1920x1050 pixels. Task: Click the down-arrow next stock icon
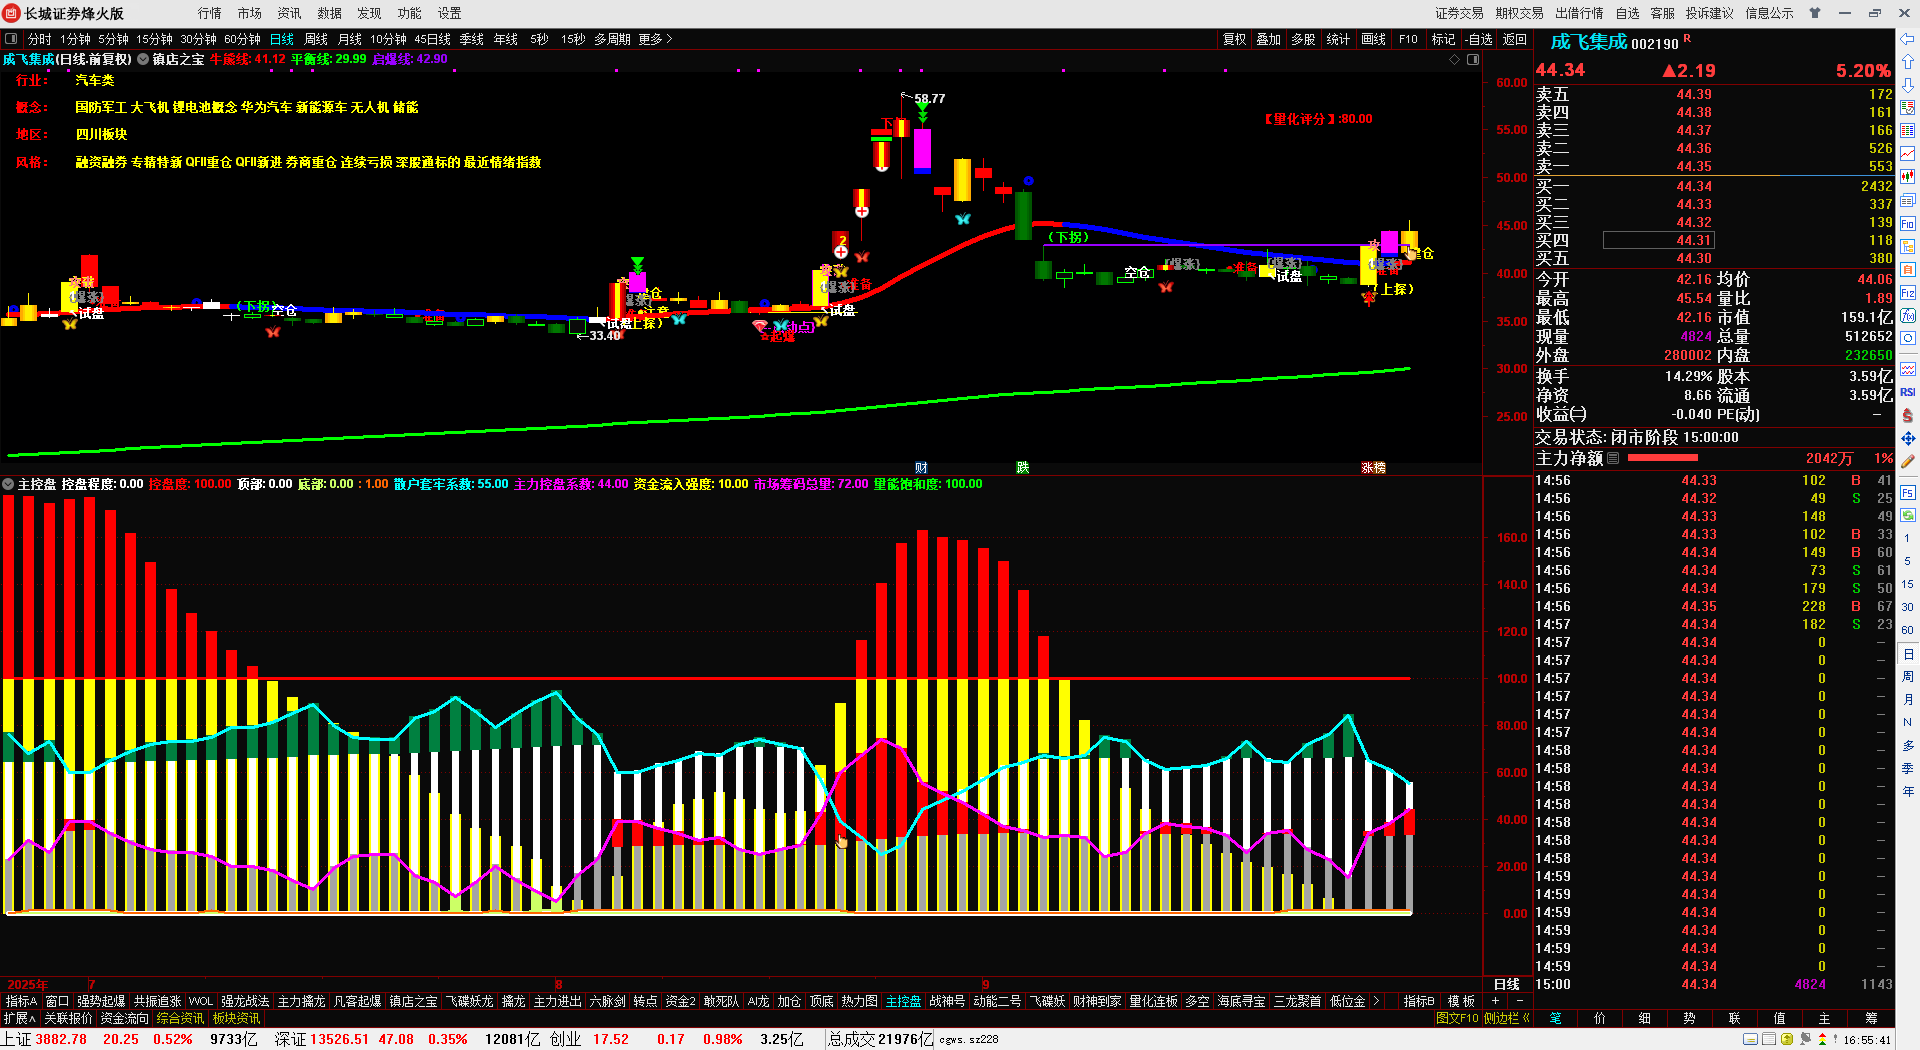click(1908, 85)
